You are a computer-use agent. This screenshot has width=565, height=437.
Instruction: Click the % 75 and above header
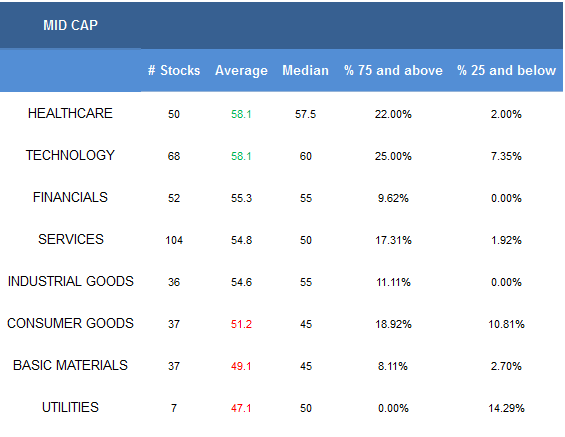click(393, 70)
